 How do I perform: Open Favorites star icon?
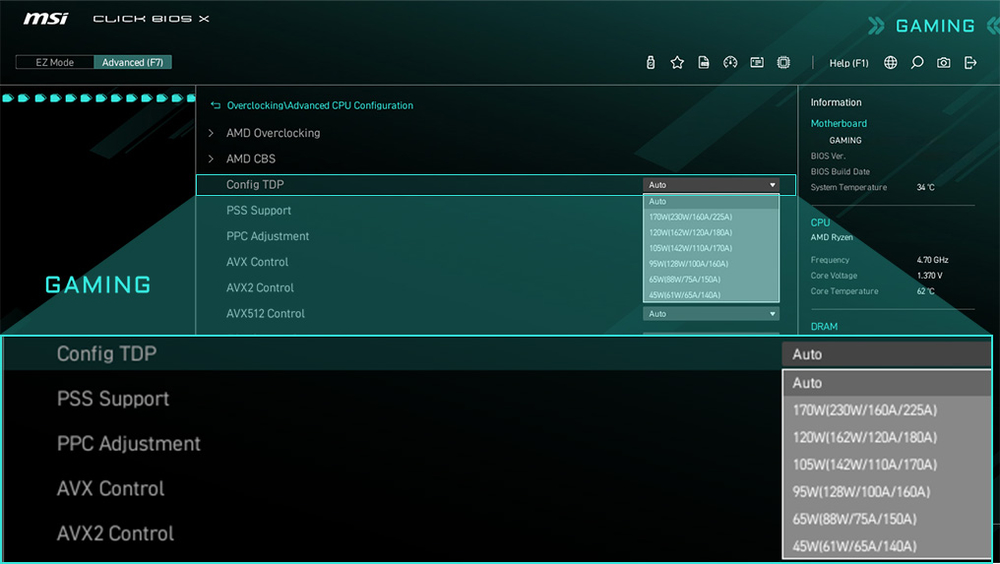click(x=677, y=63)
